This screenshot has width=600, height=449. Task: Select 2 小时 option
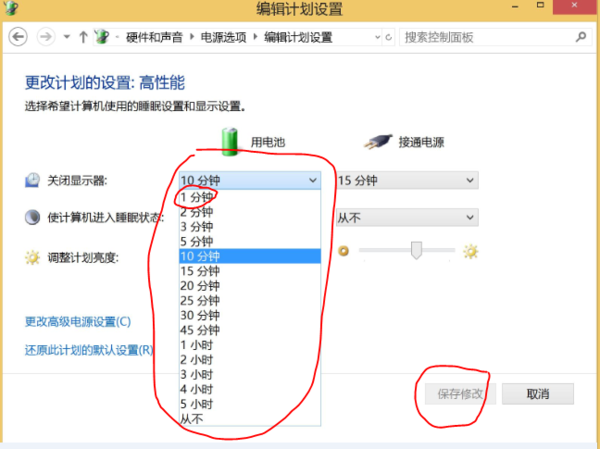[250, 359]
